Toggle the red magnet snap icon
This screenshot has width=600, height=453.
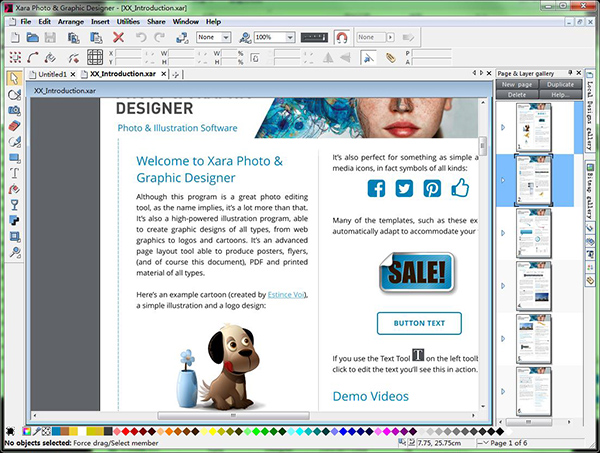click(x=341, y=37)
